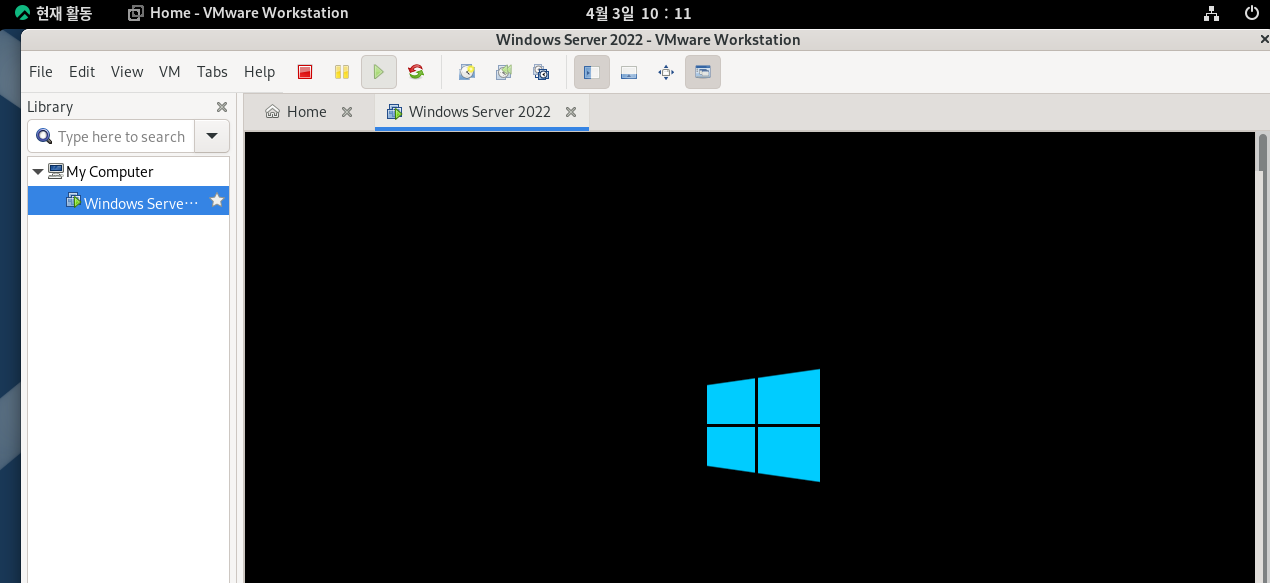Image resolution: width=1270 pixels, height=583 pixels.
Task: Open the File menu
Action: (x=41, y=72)
